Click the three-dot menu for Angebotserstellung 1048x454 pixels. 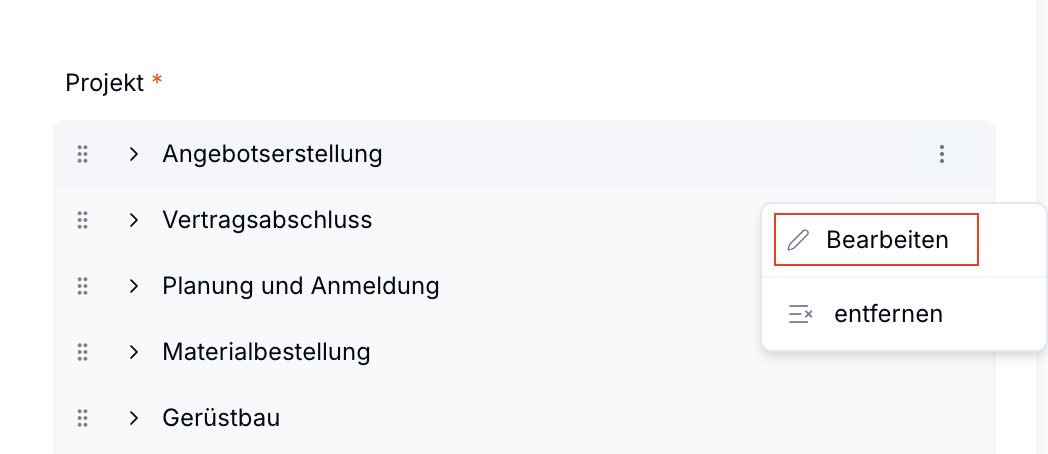click(x=941, y=154)
